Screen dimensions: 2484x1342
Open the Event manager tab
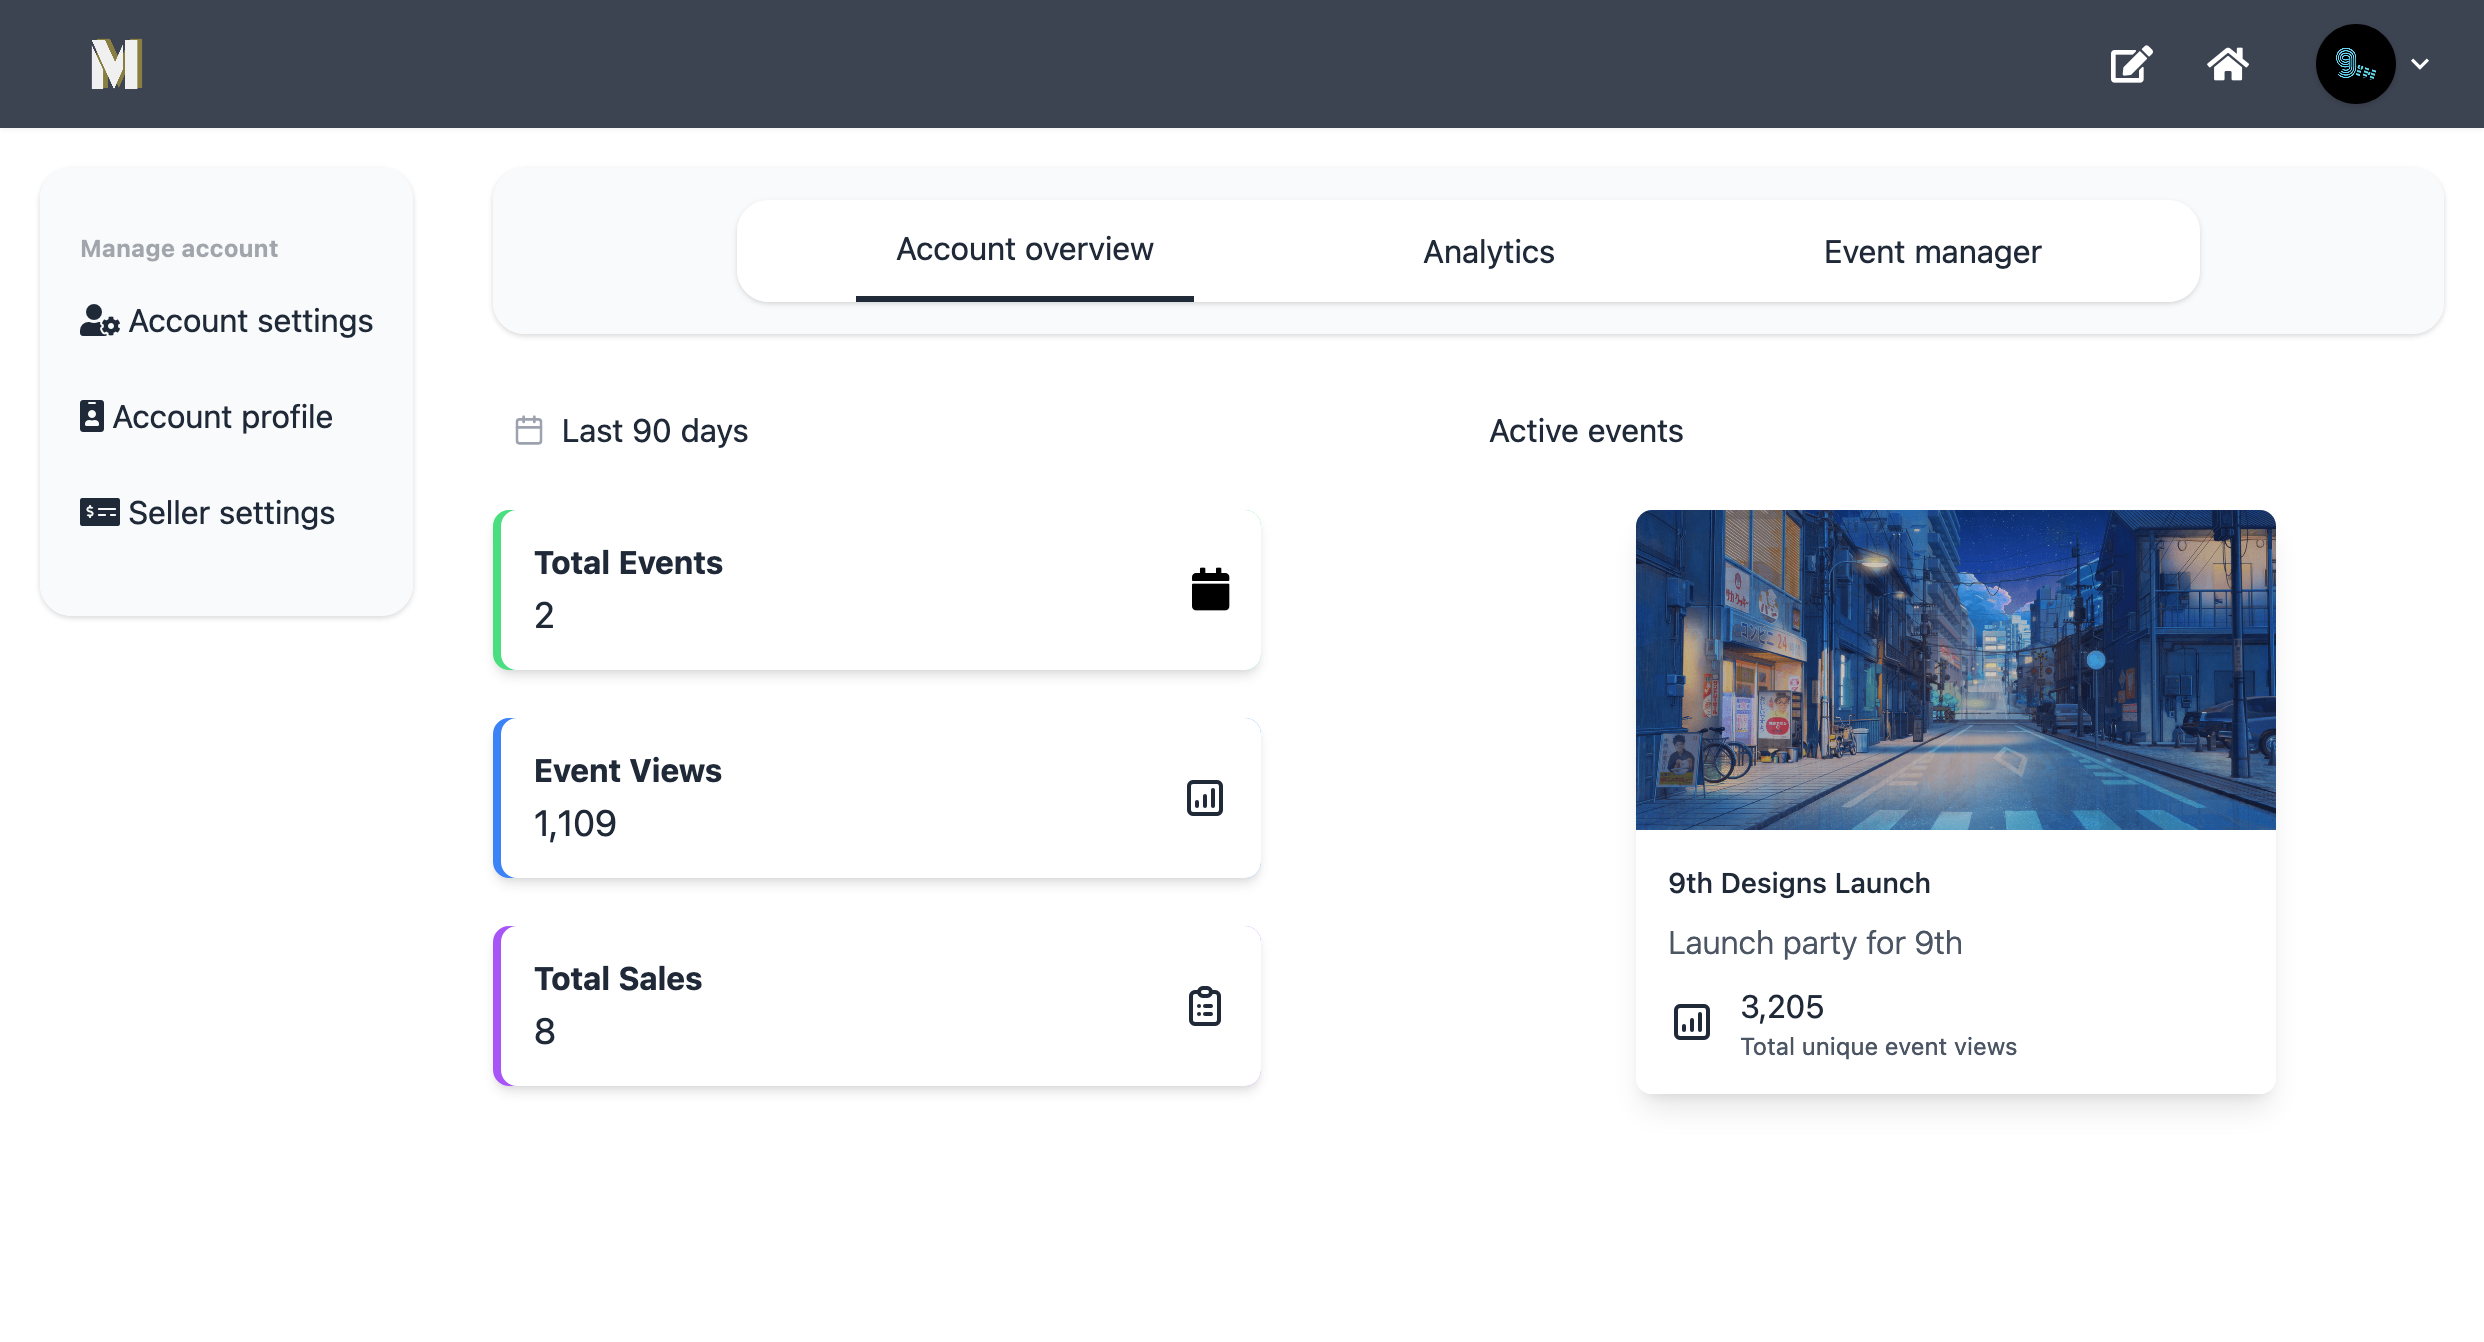(x=1932, y=252)
